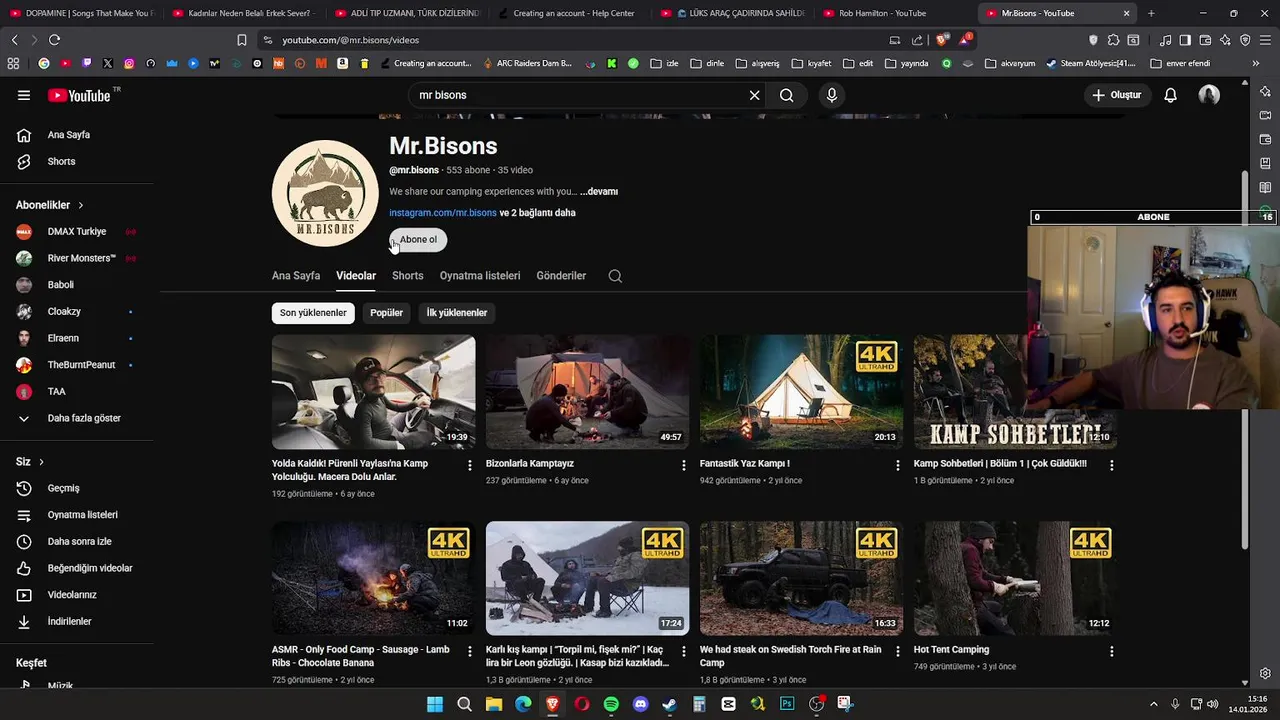Subscribe with the Abone ol button
The width and height of the screenshot is (1280, 720).
point(418,240)
